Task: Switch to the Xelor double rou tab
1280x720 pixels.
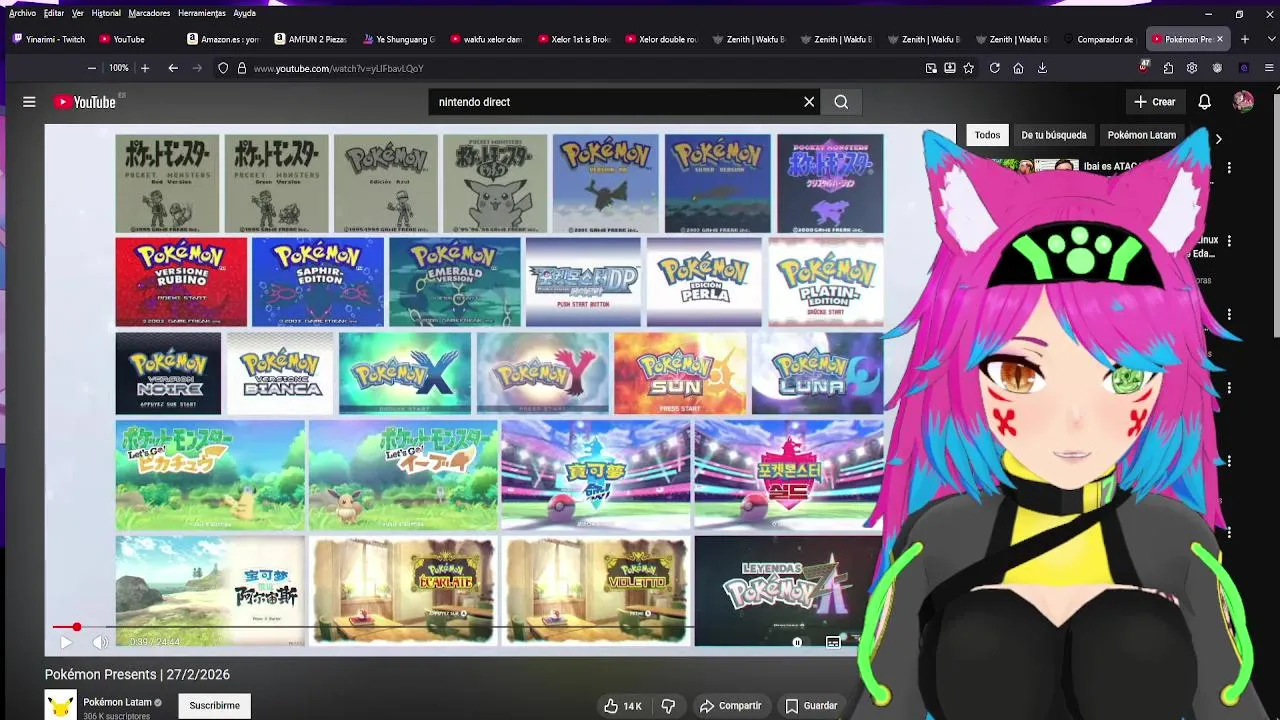Action: 662,39
